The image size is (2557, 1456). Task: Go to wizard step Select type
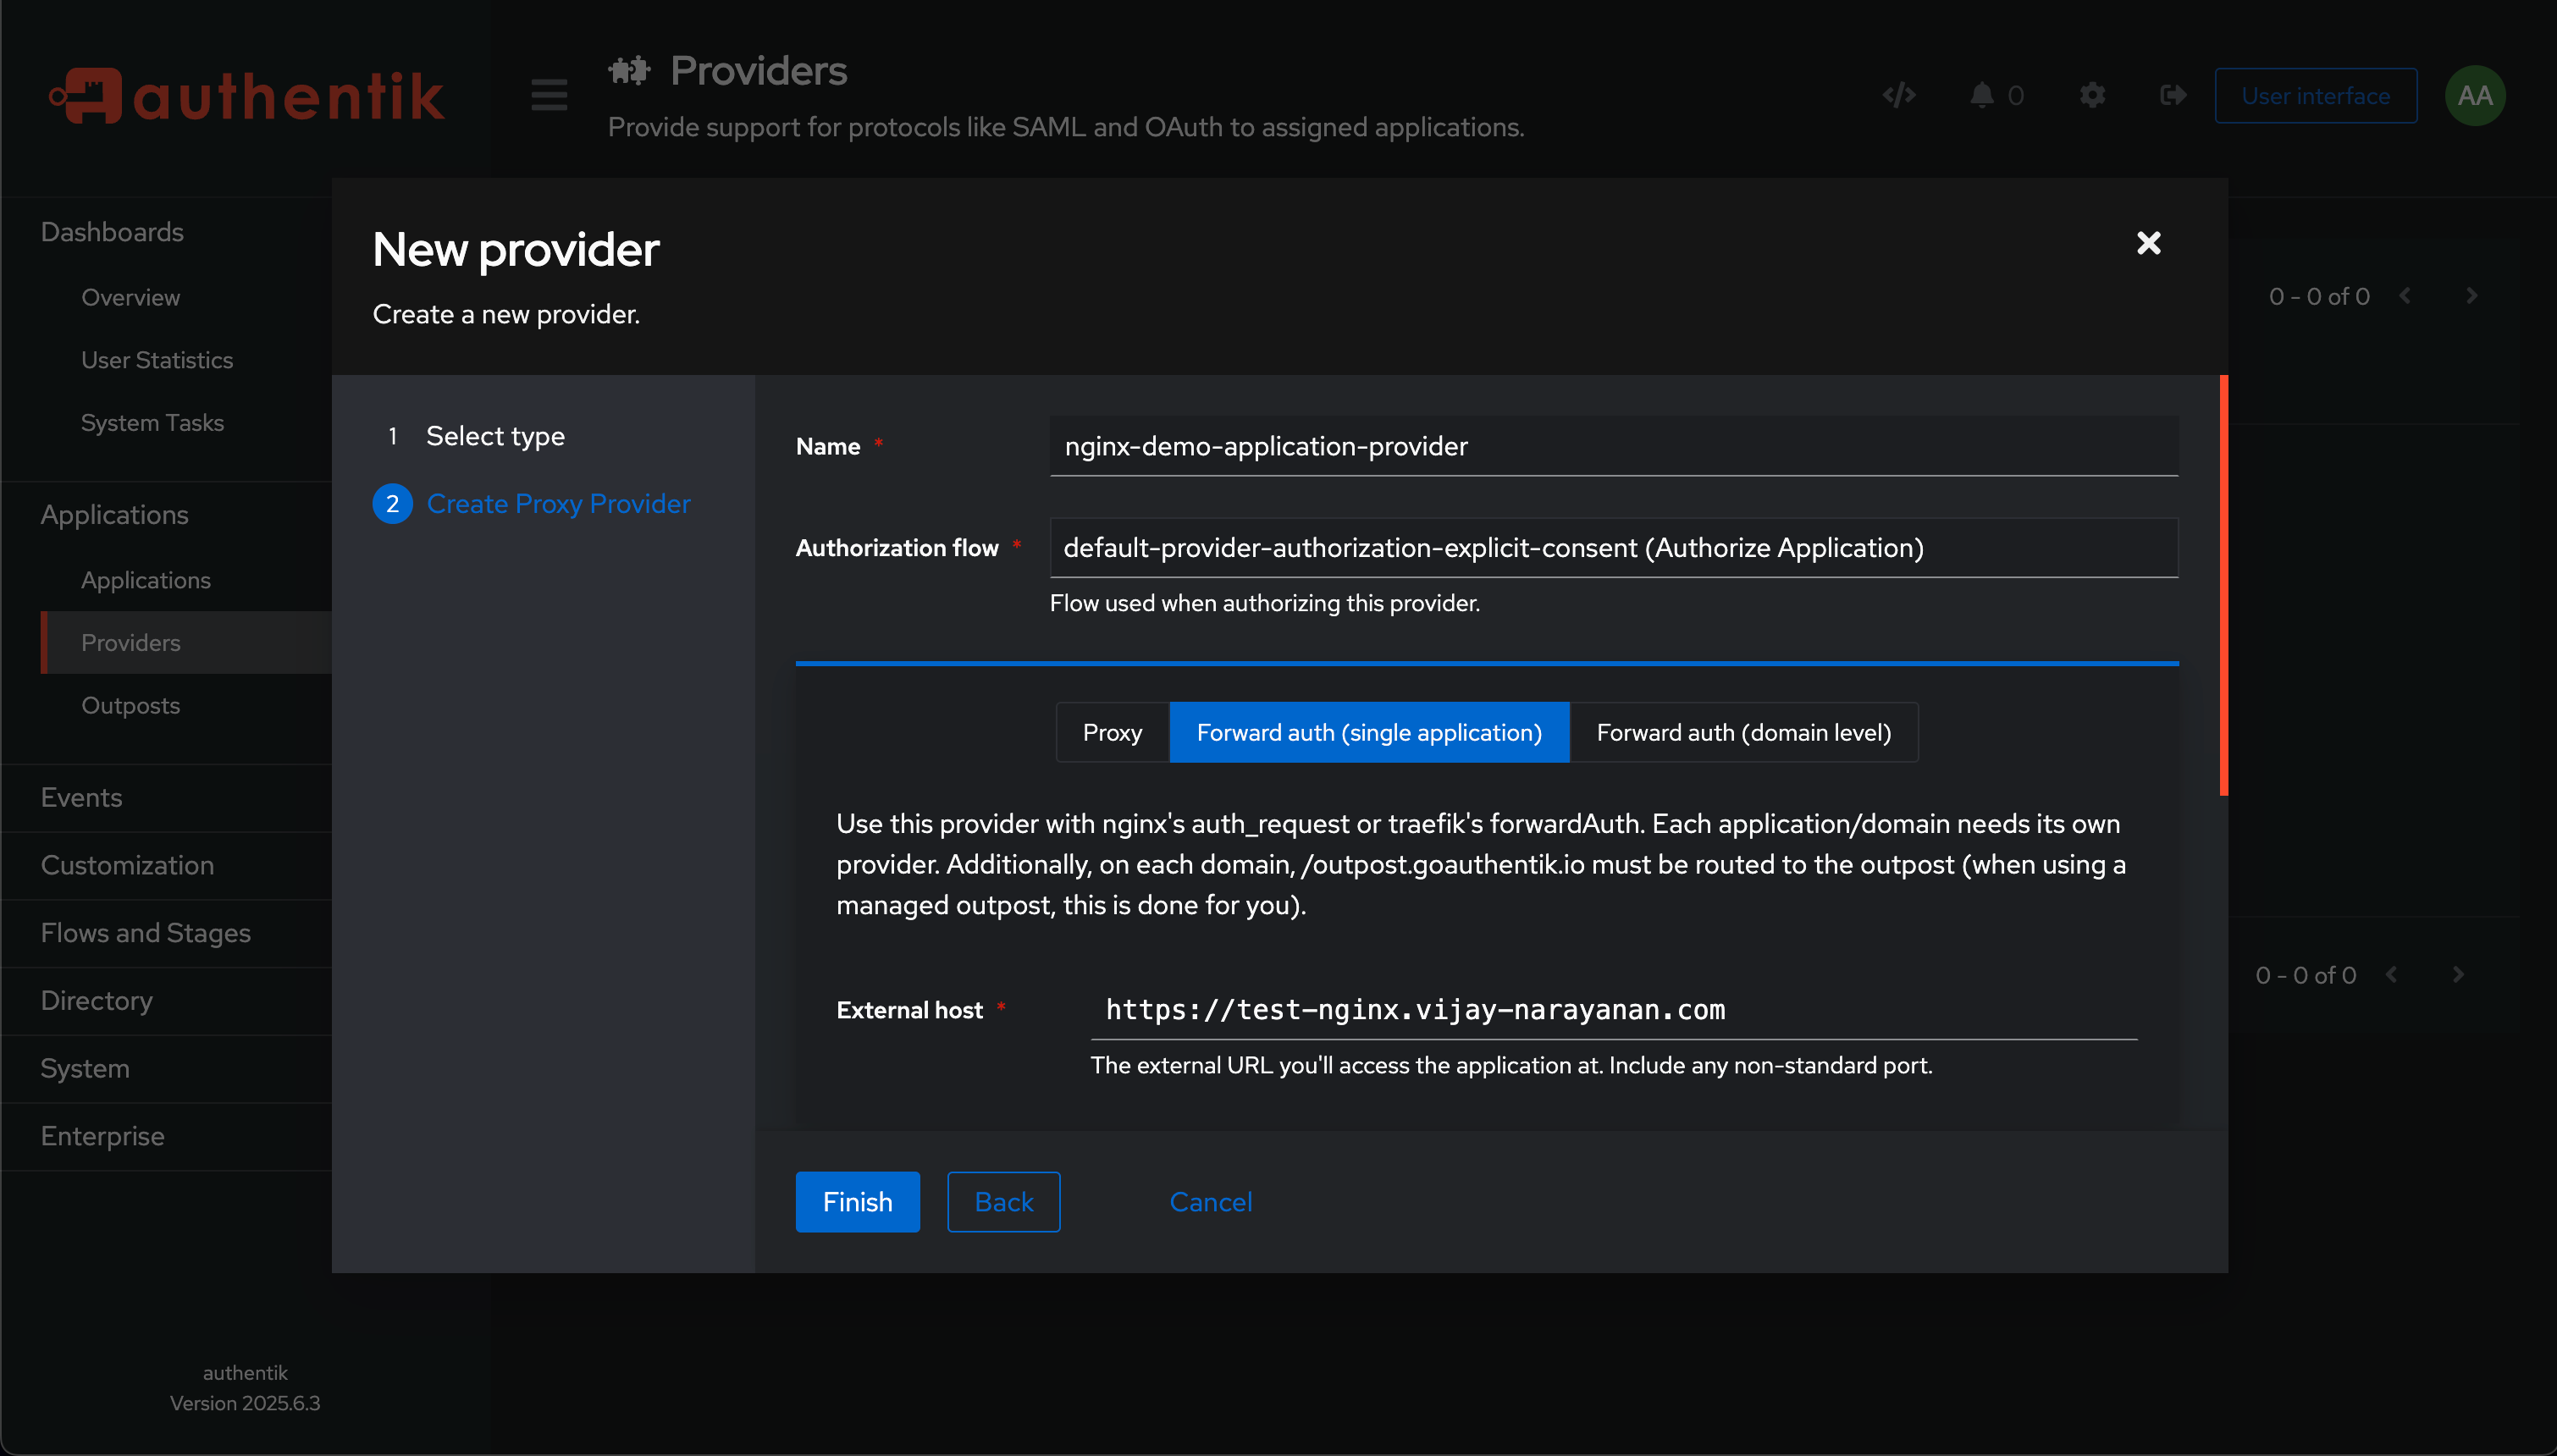[494, 436]
